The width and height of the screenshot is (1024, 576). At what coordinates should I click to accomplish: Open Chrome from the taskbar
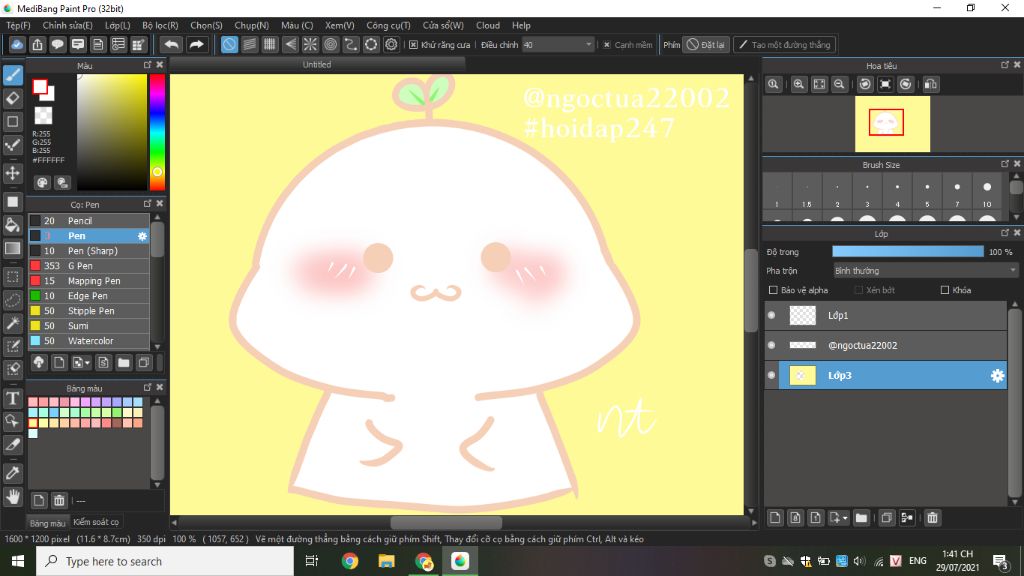click(x=349, y=561)
